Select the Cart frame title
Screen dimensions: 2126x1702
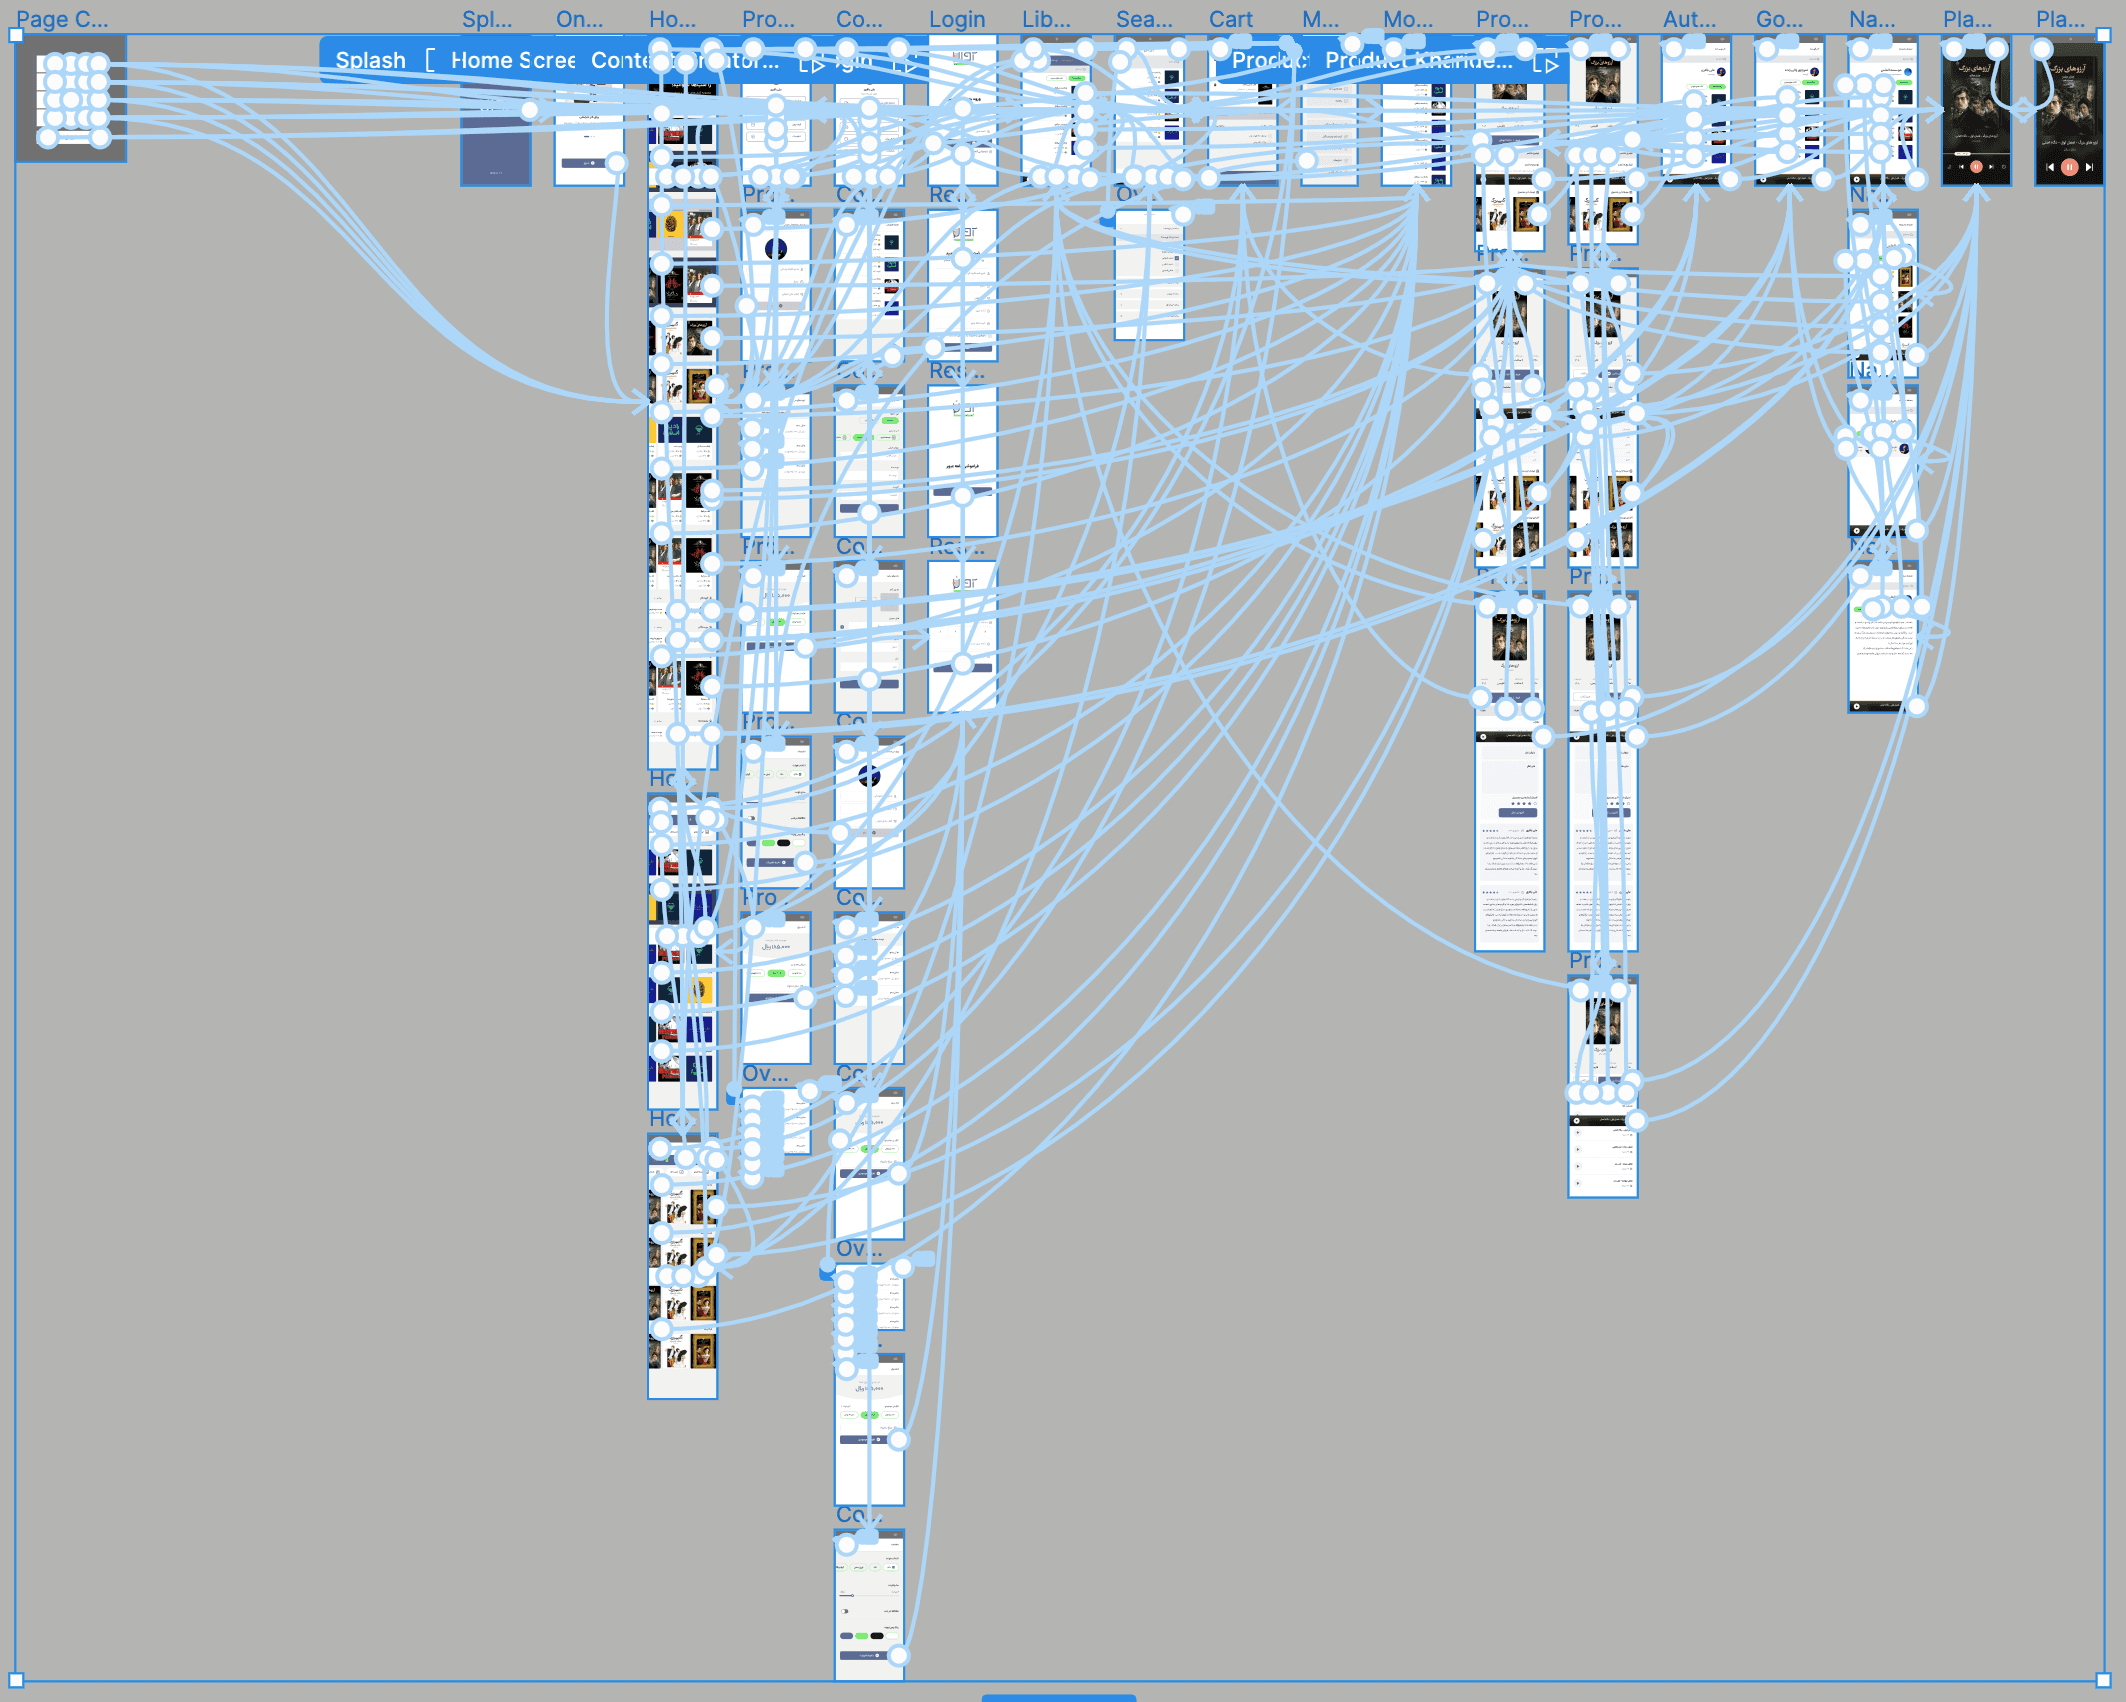click(1231, 19)
